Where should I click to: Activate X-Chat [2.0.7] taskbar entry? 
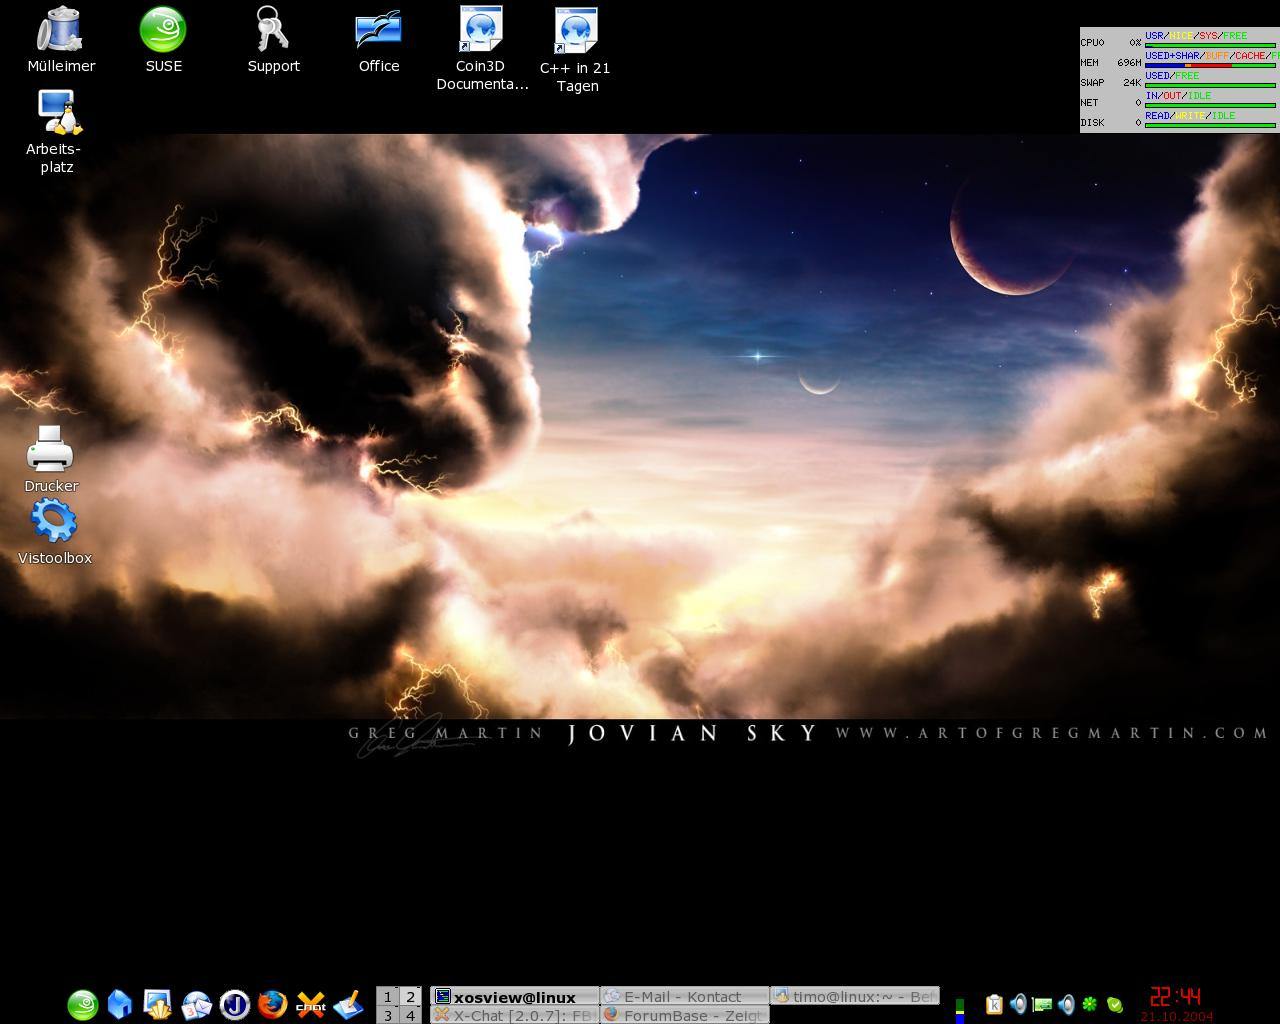(x=515, y=1015)
